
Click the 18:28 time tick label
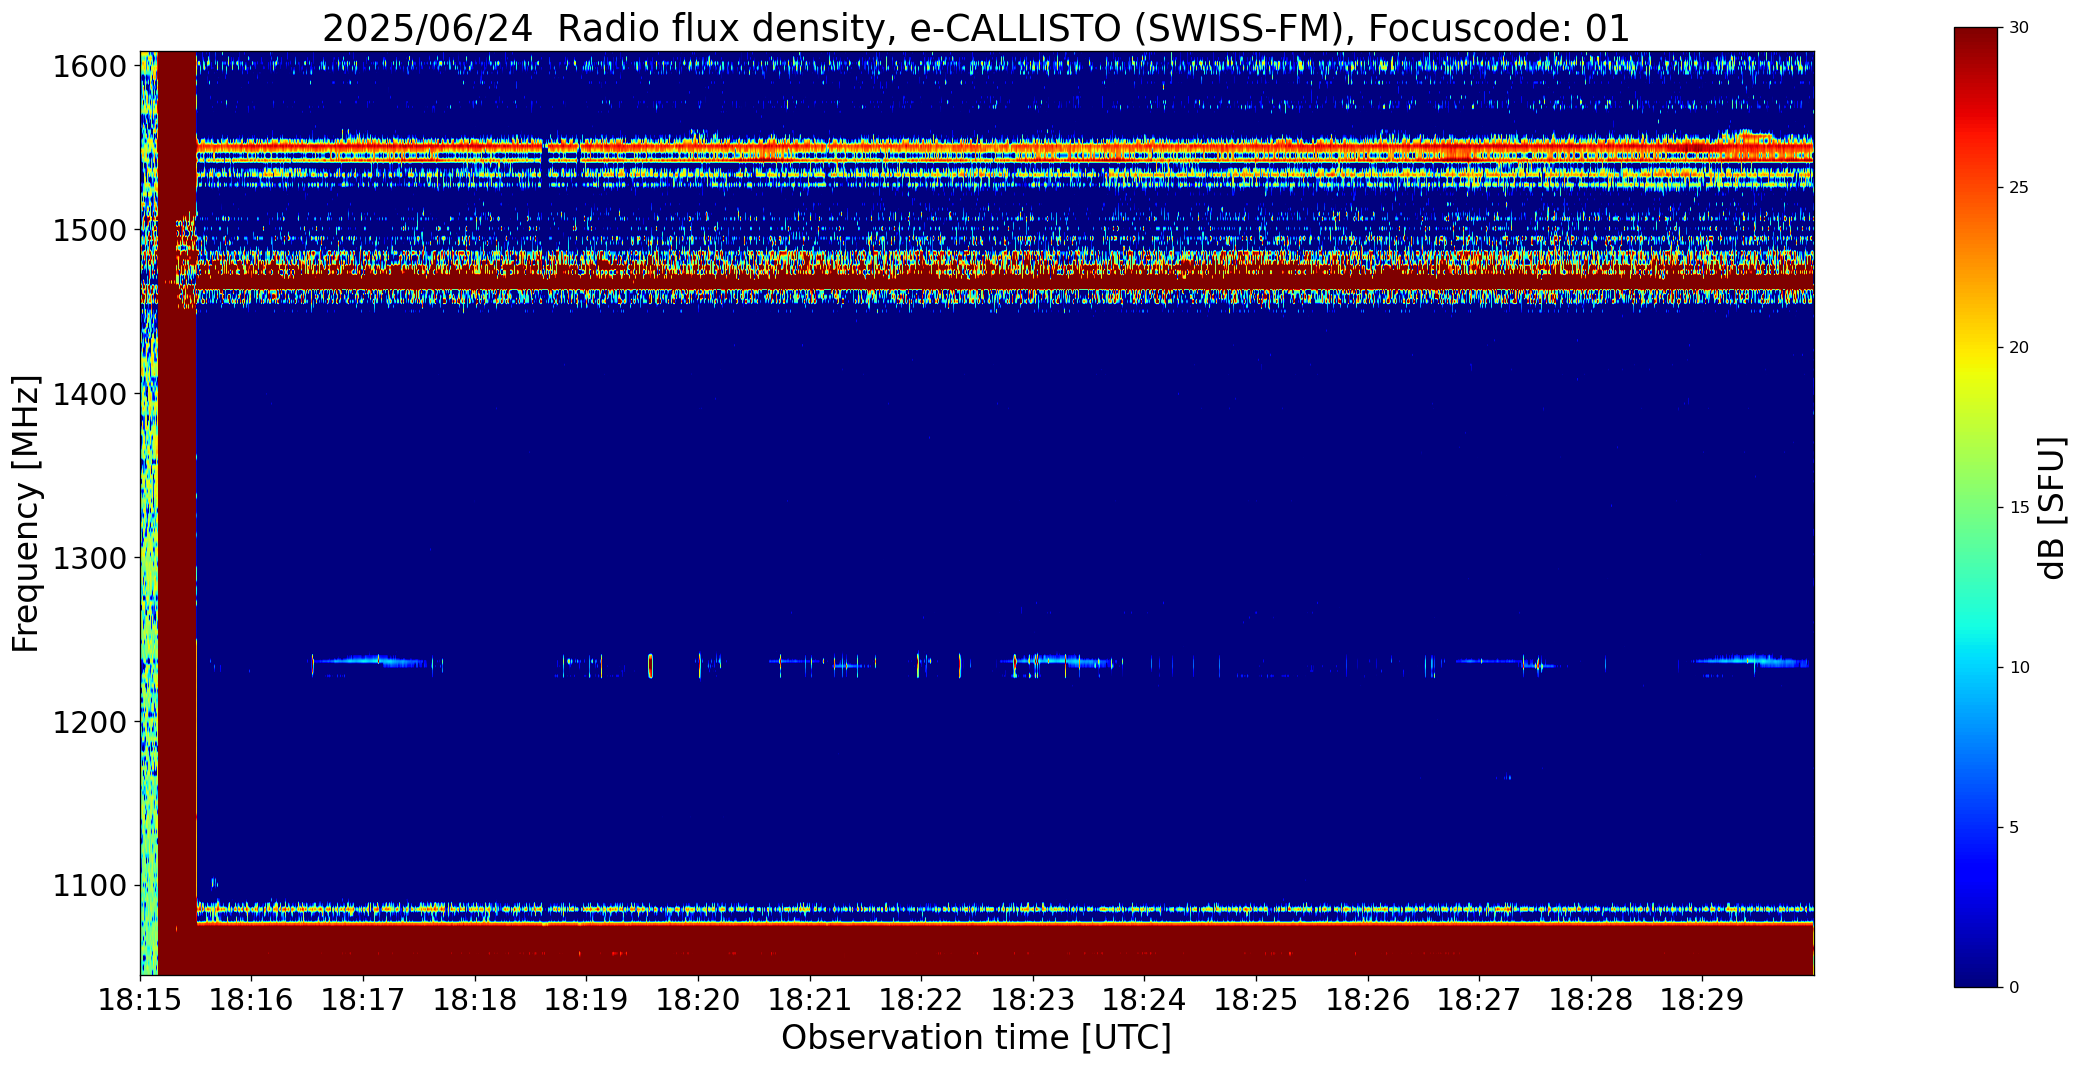point(1591,1000)
